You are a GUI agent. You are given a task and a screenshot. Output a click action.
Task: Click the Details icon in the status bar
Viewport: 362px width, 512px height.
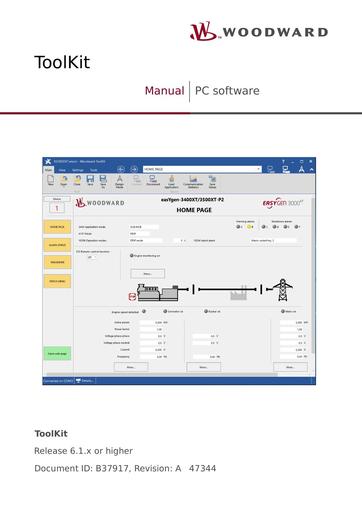(78, 381)
